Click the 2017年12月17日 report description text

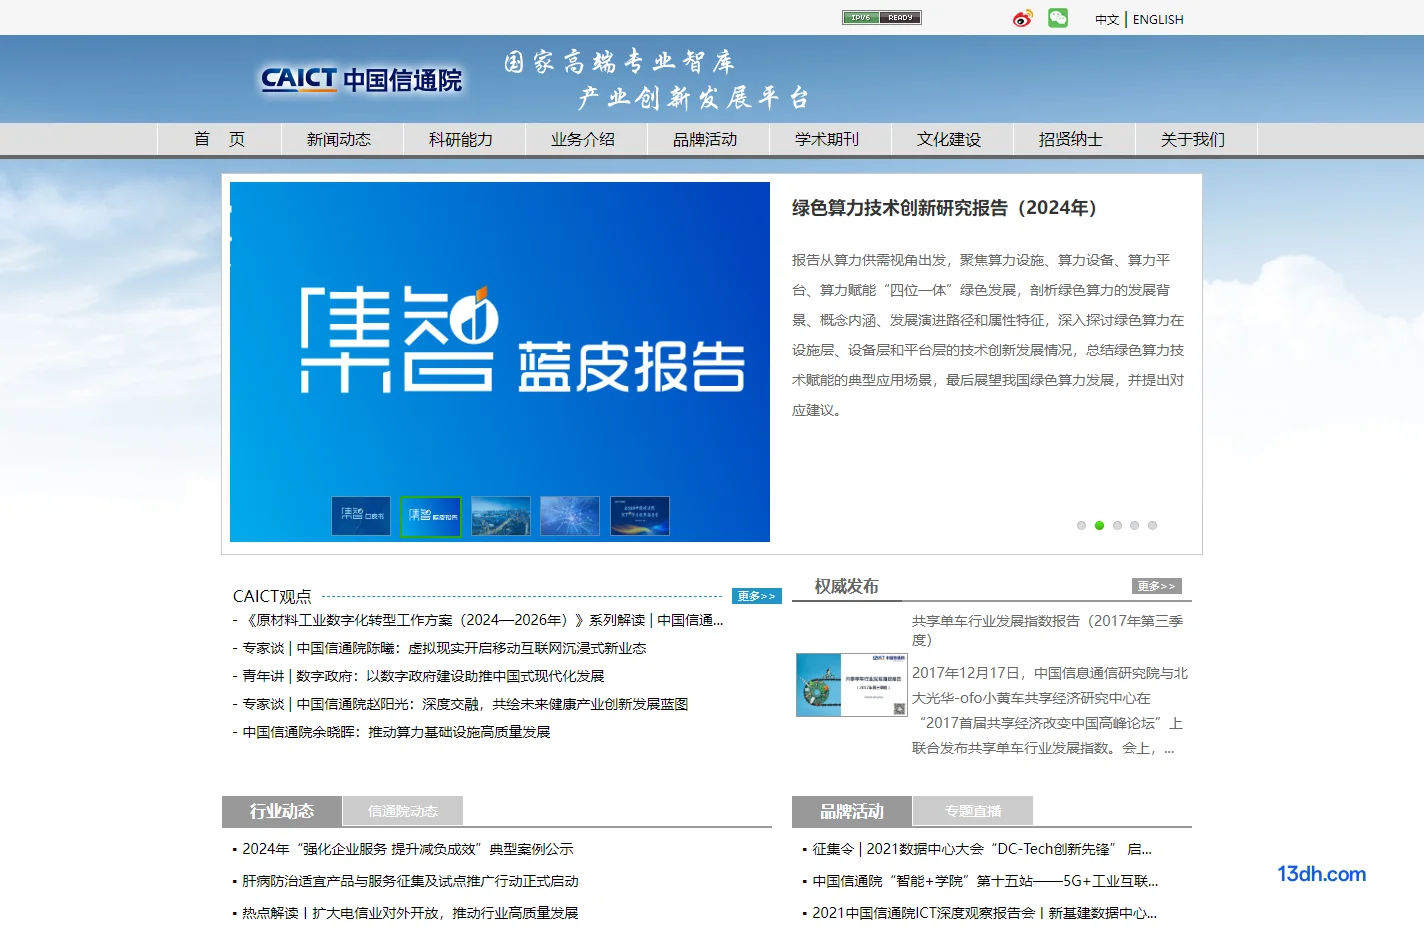tap(1050, 710)
